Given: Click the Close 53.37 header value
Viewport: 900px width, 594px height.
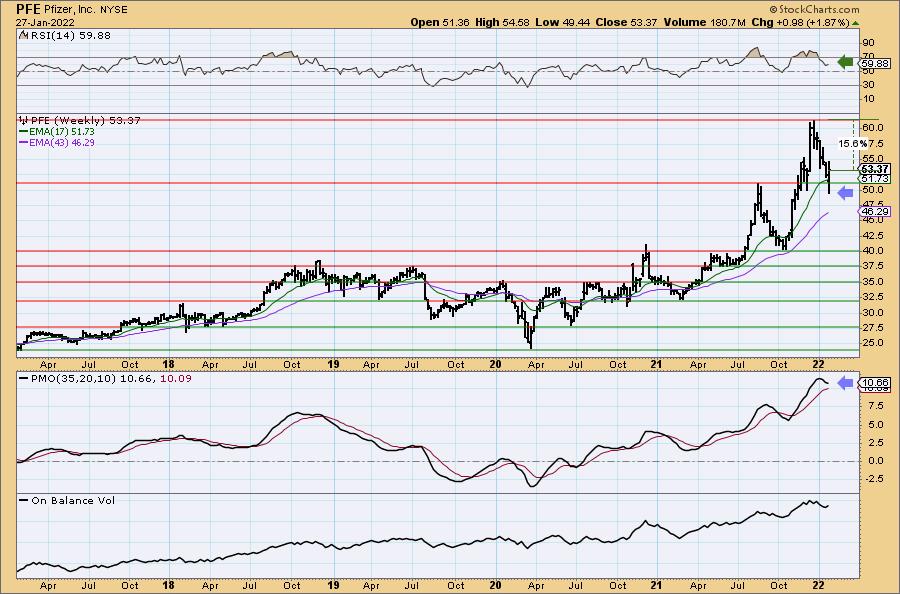Looking at the screenshot, I should click(626, 22).
